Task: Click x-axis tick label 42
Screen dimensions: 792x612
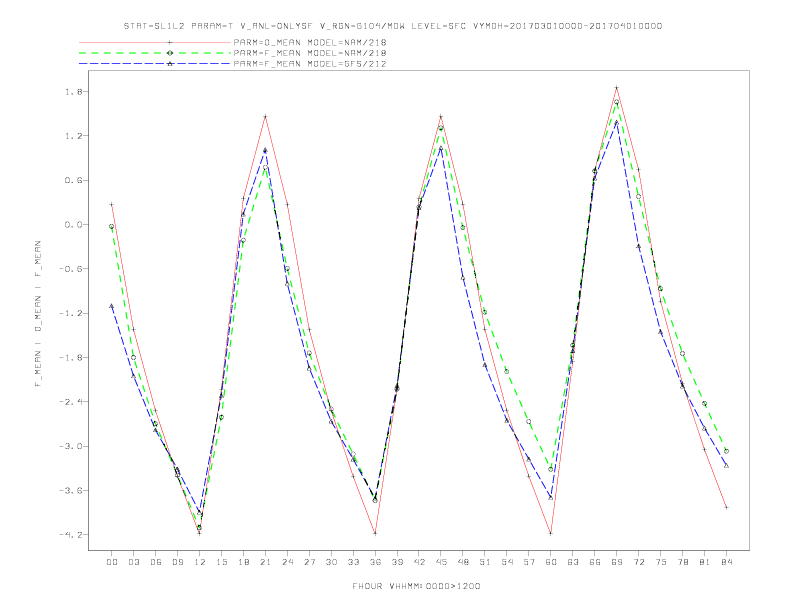Action: click(x=419, y=562)
